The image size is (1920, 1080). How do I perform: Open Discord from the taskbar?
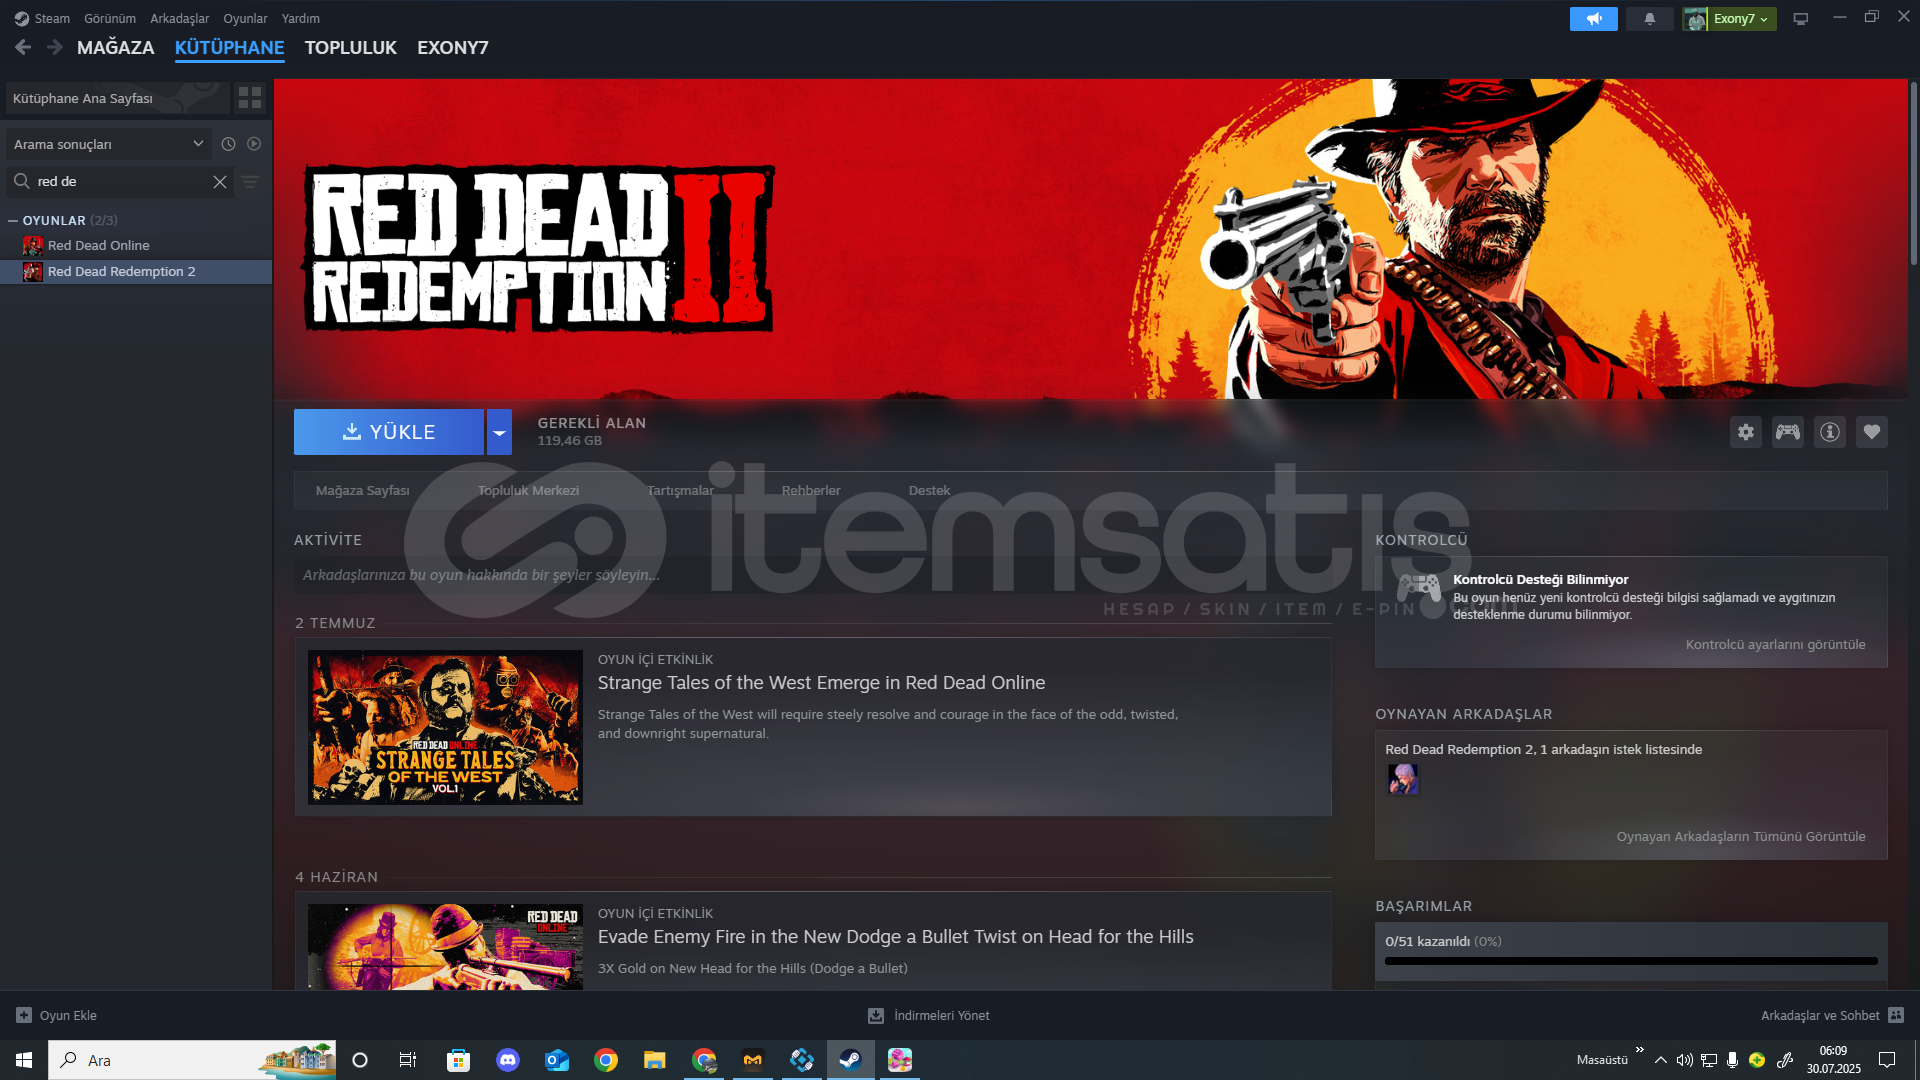(x=508, y=1060)
